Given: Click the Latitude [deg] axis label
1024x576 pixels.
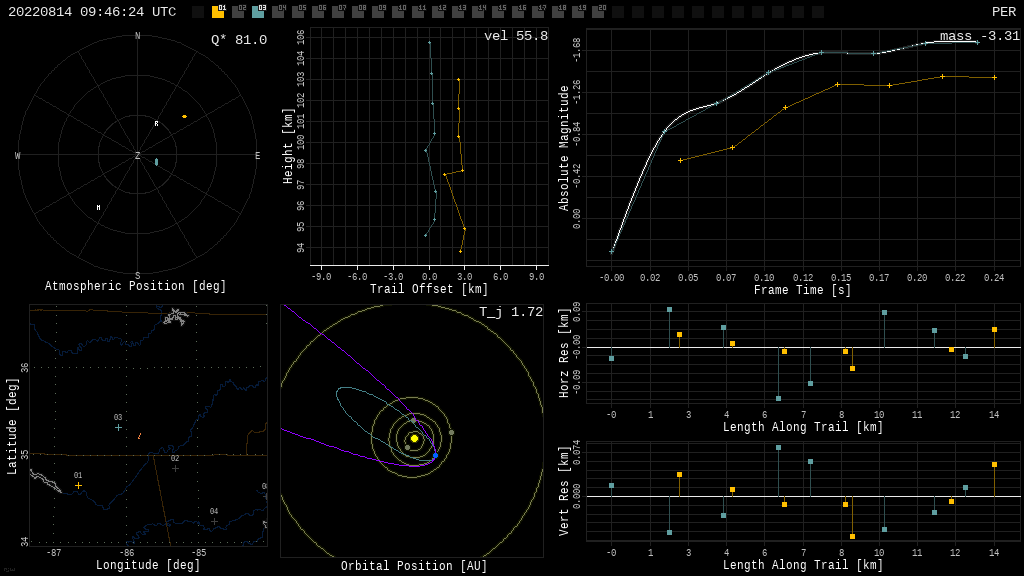Looking at the screenshot, I should [12, 426].
